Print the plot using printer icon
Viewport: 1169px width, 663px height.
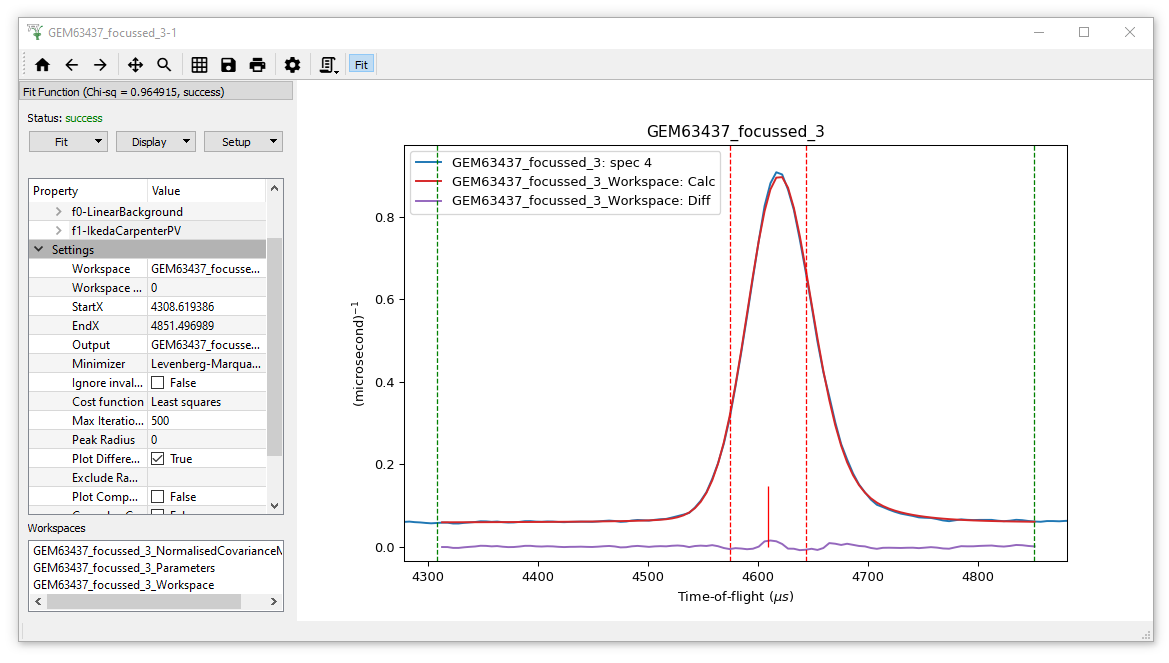point(257,65)
